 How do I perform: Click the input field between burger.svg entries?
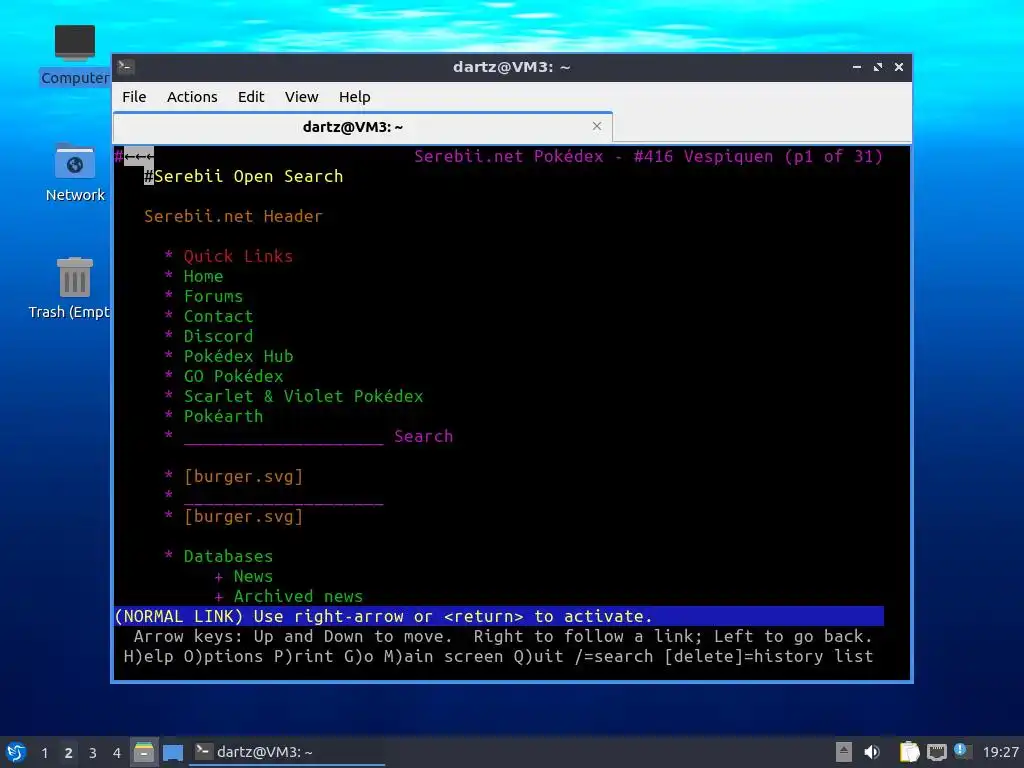coord(283,496)
